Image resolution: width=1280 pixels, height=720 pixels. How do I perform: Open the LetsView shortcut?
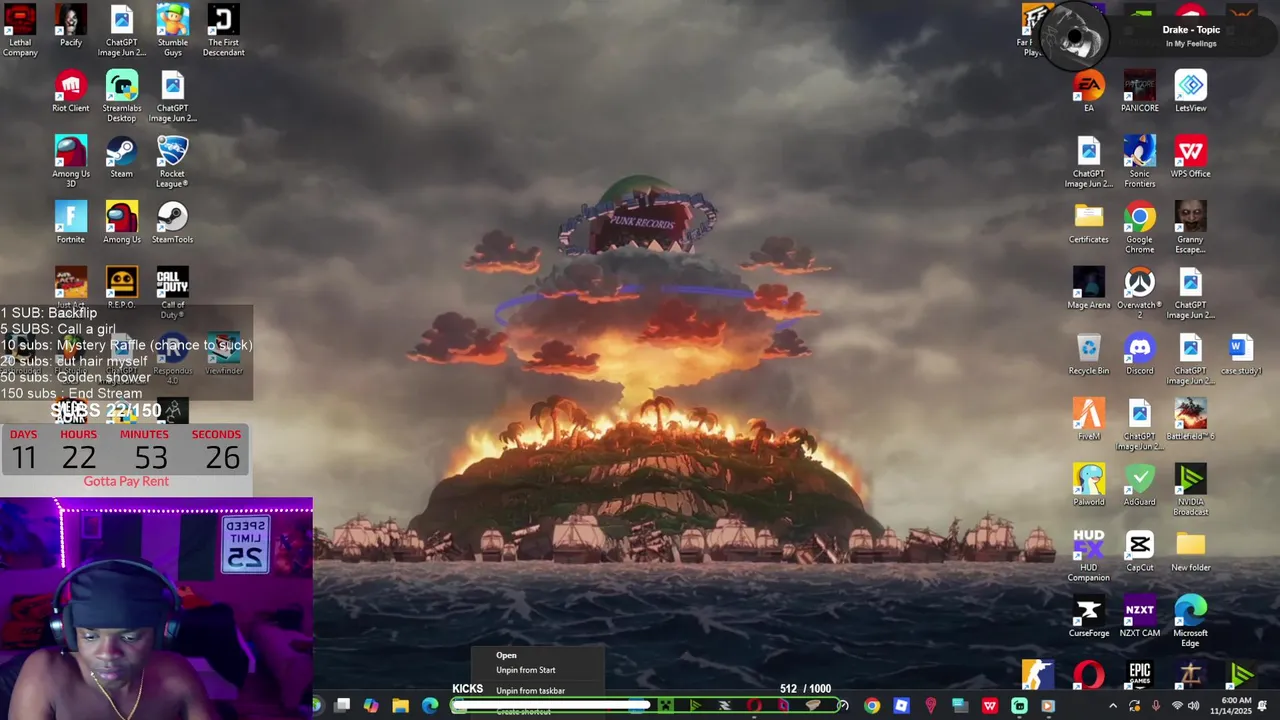(1190, 91)
